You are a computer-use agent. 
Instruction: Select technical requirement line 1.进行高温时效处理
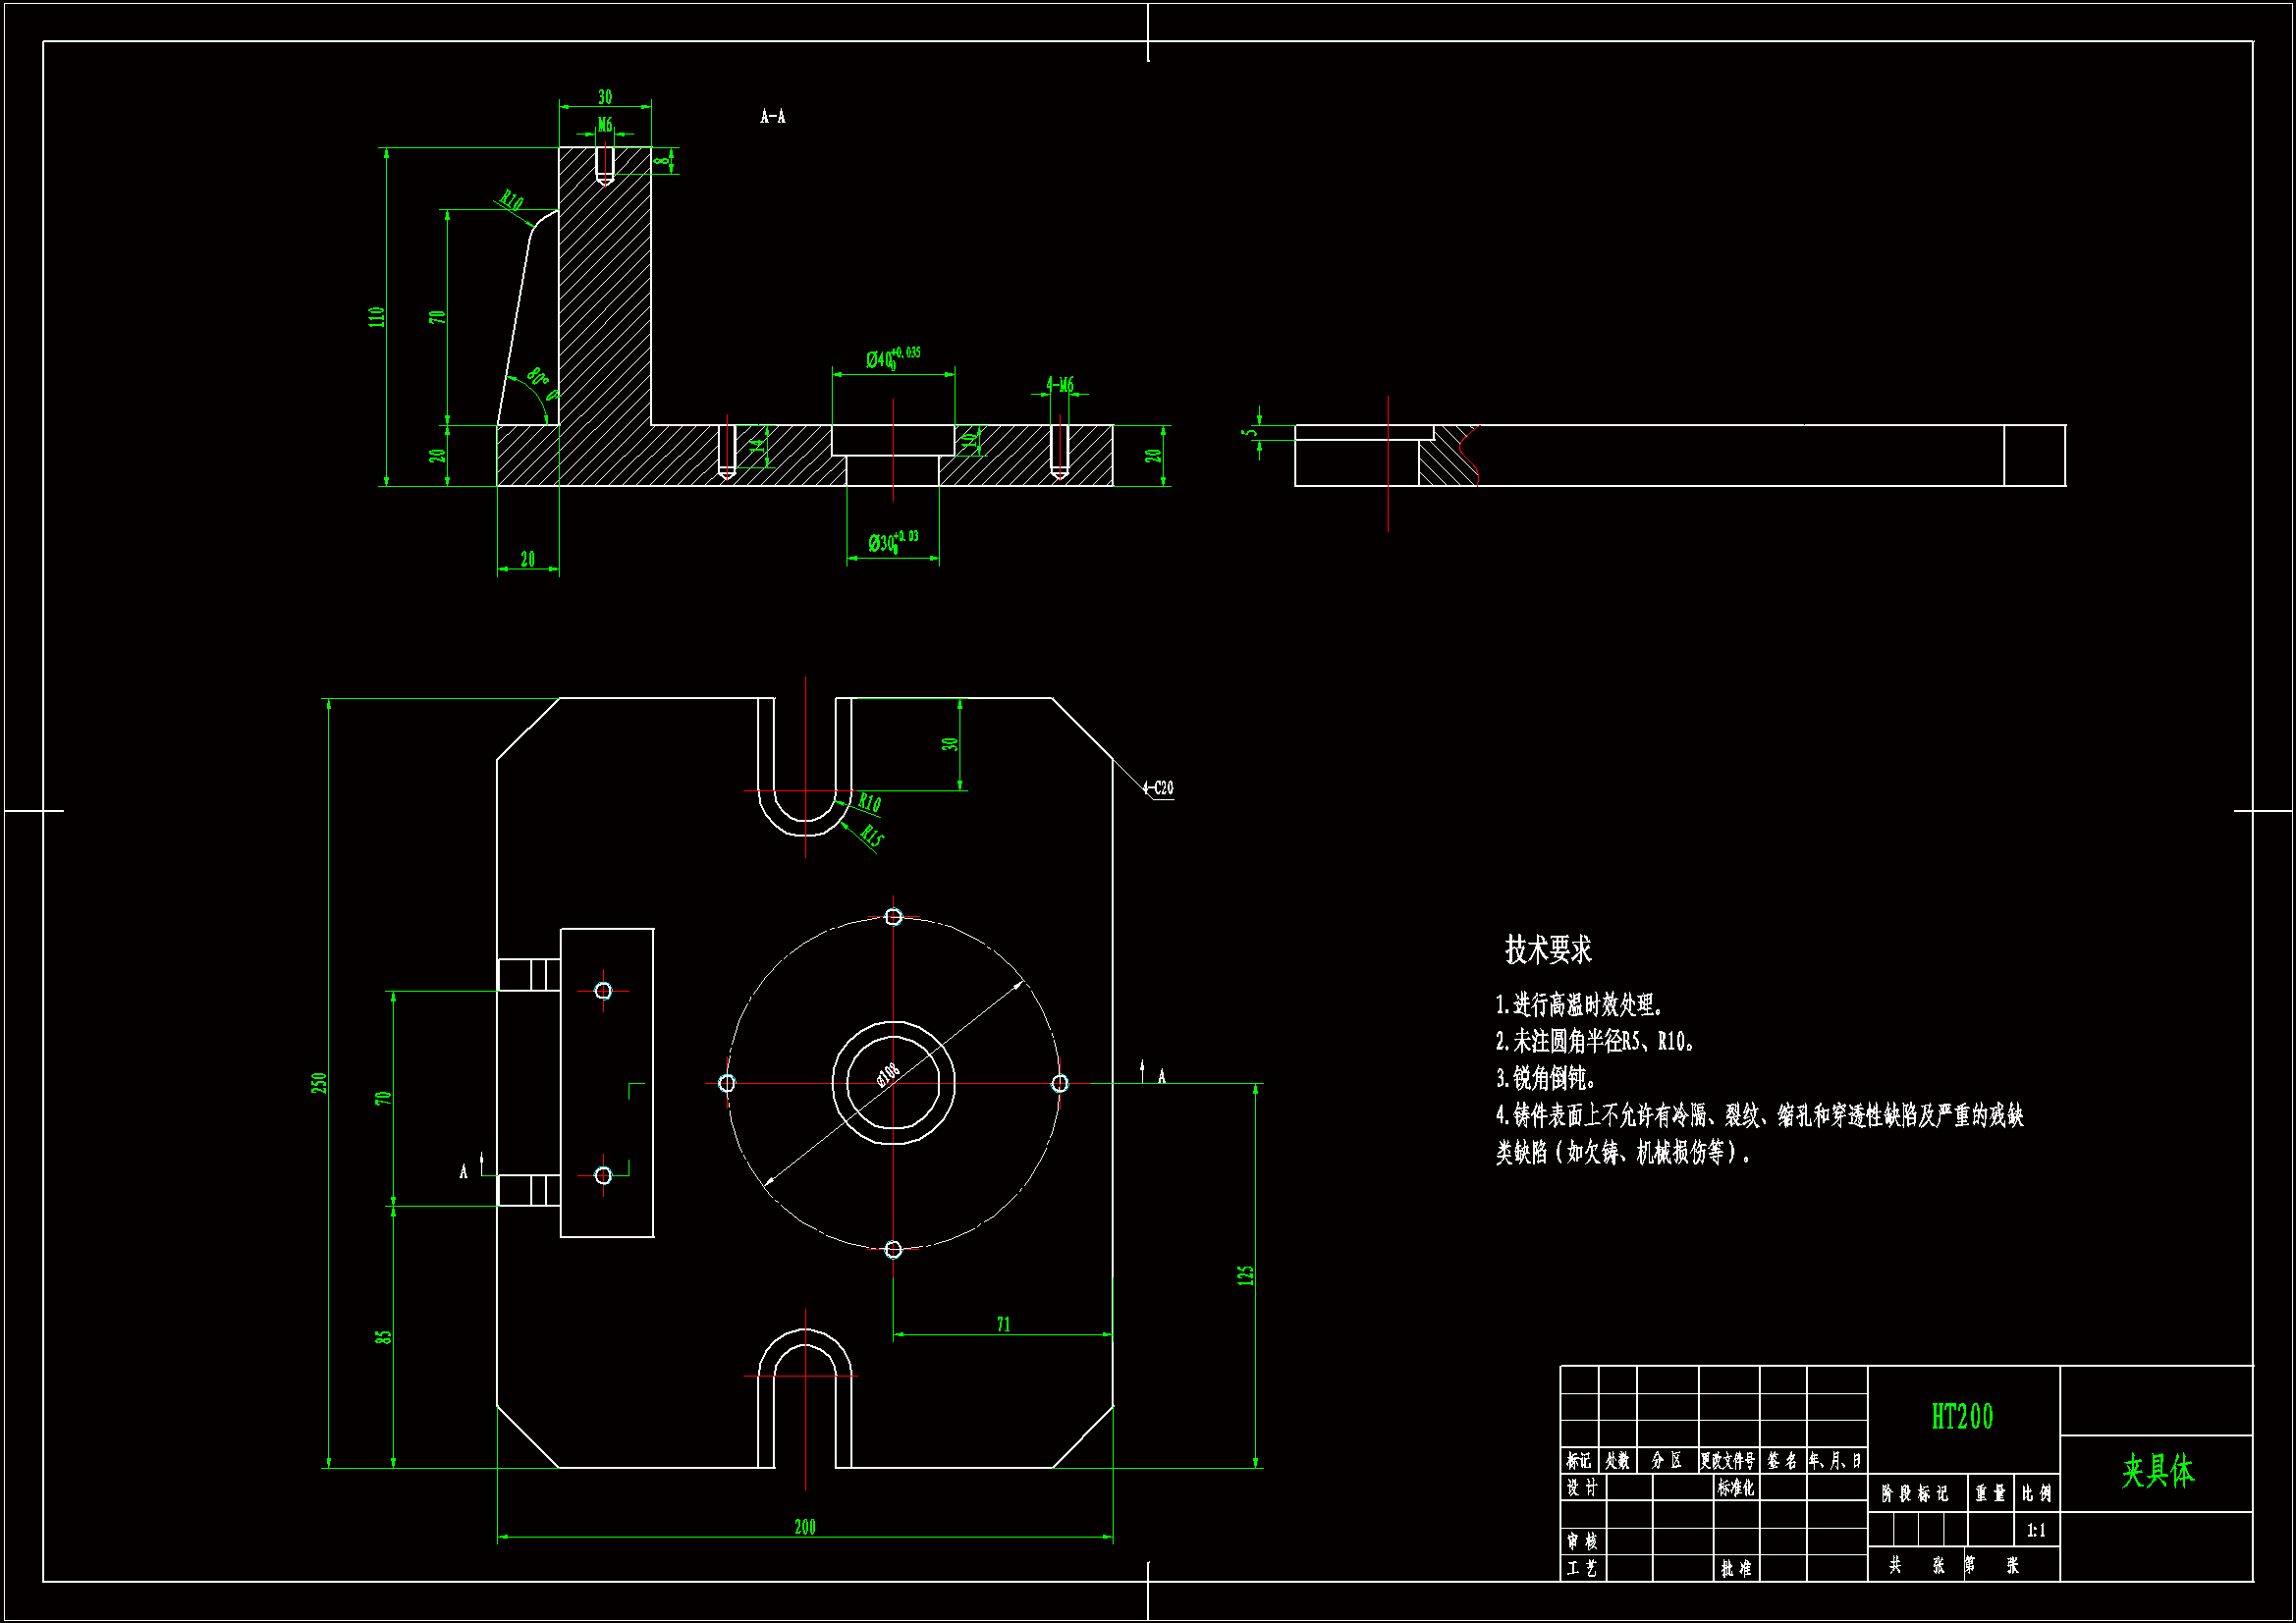click(1578, 1004)
